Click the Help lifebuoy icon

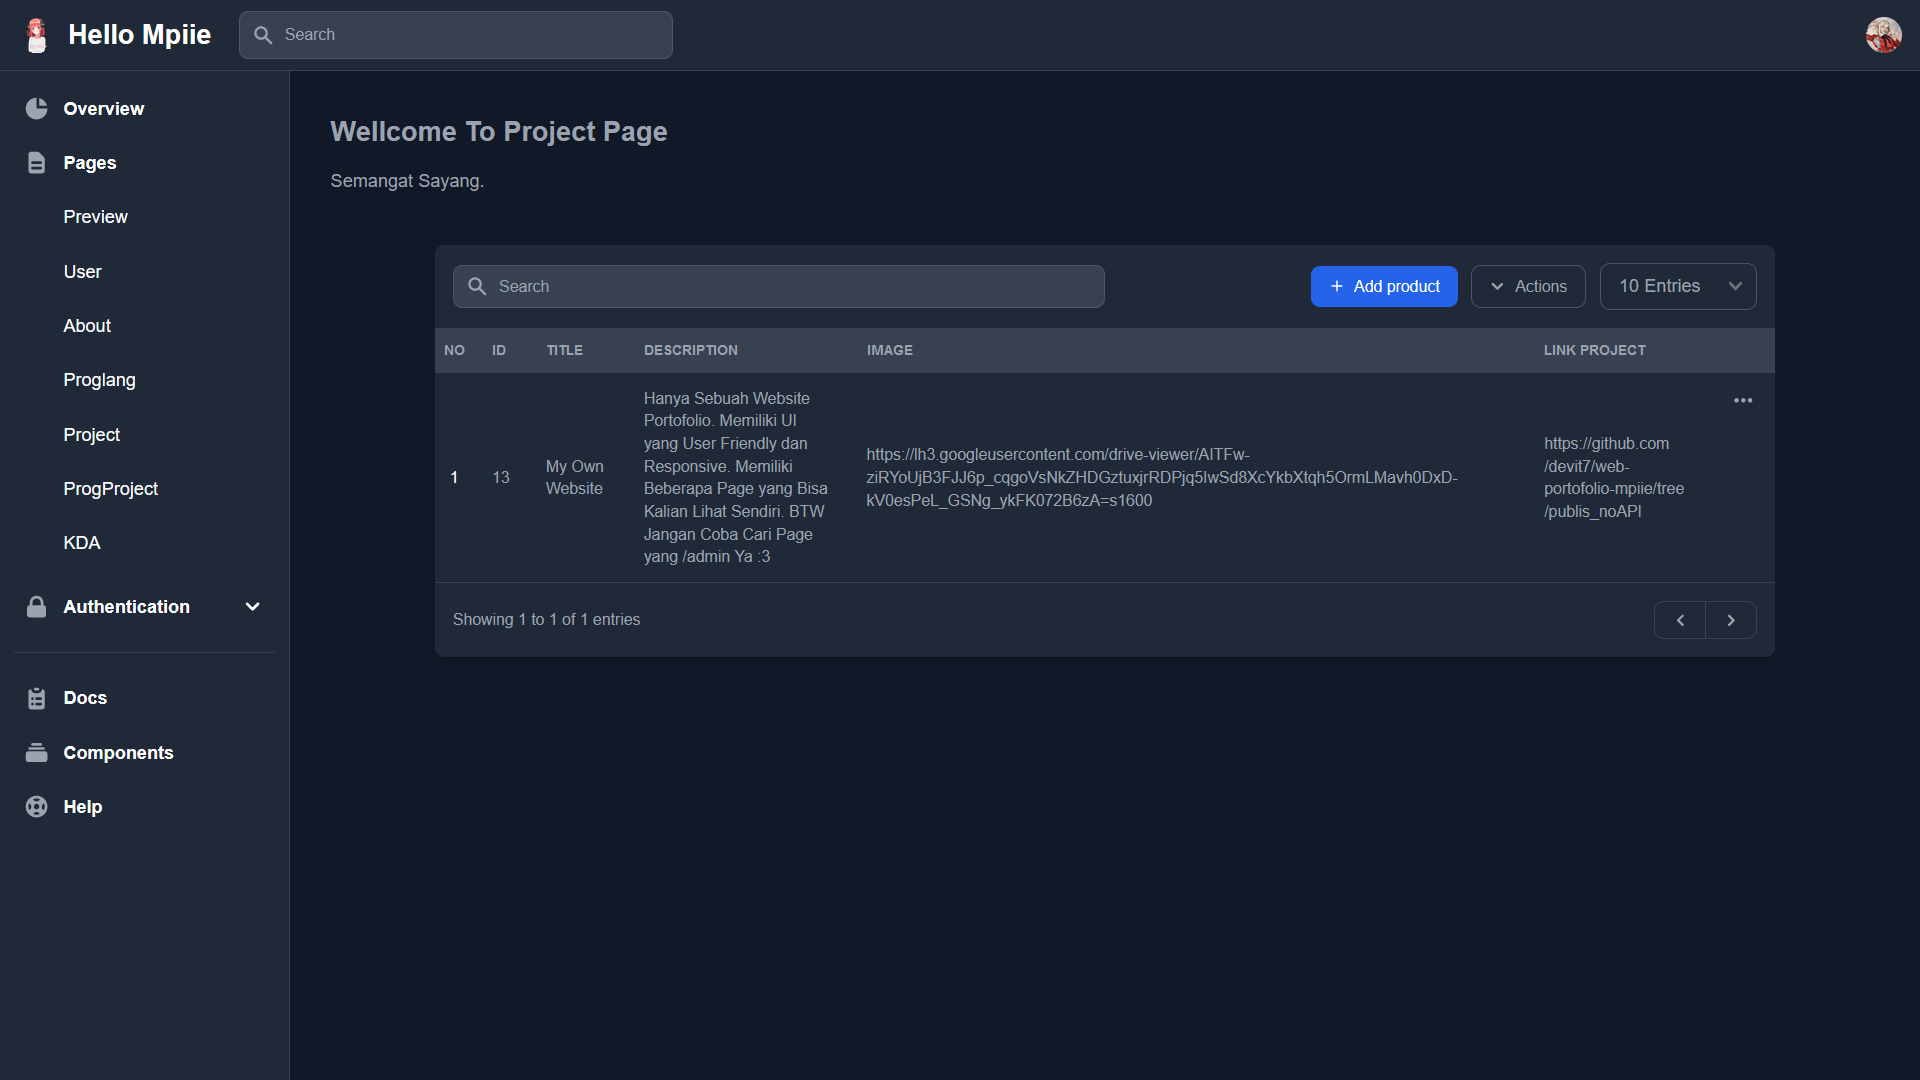(x=36, y=806)
